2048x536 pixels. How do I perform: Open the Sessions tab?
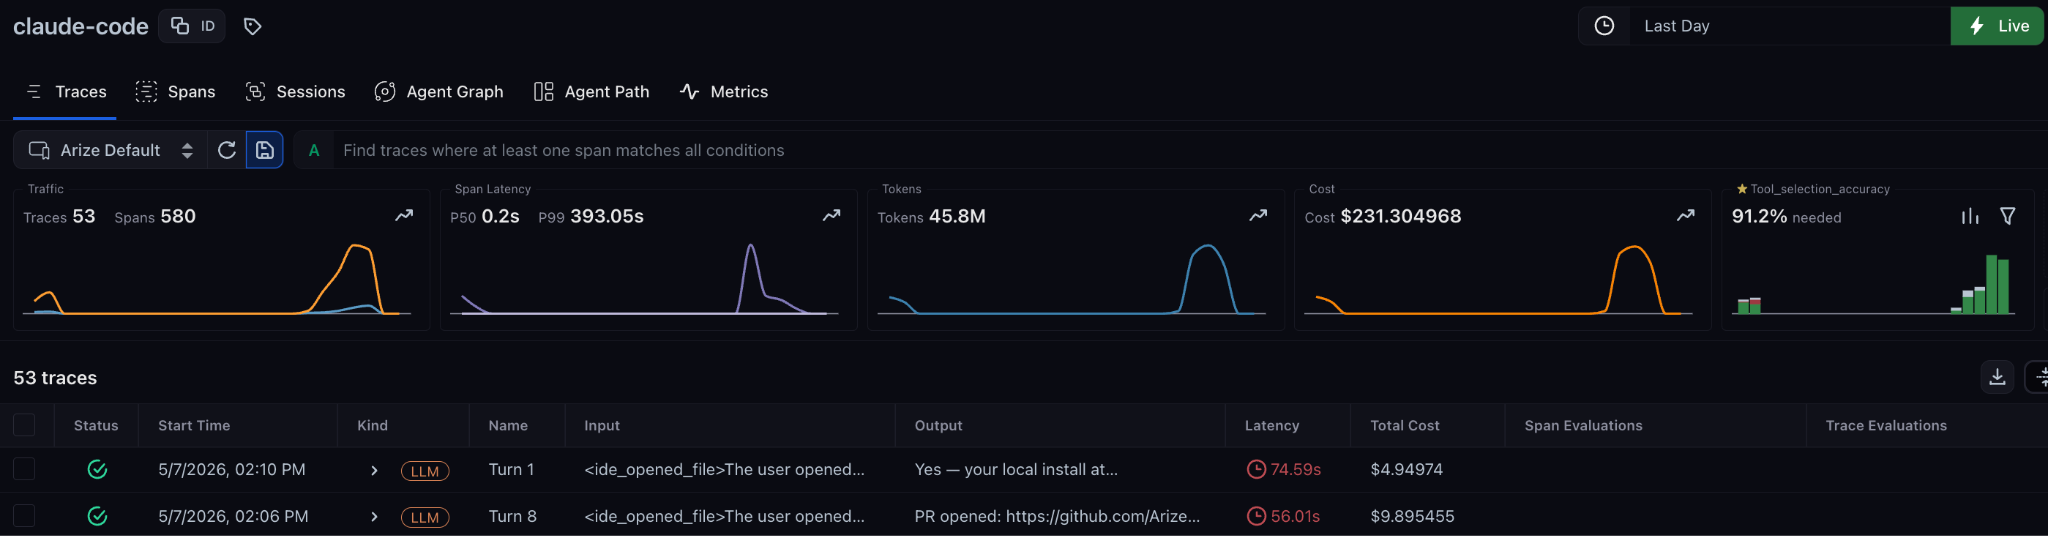click(x=295, y=91)
